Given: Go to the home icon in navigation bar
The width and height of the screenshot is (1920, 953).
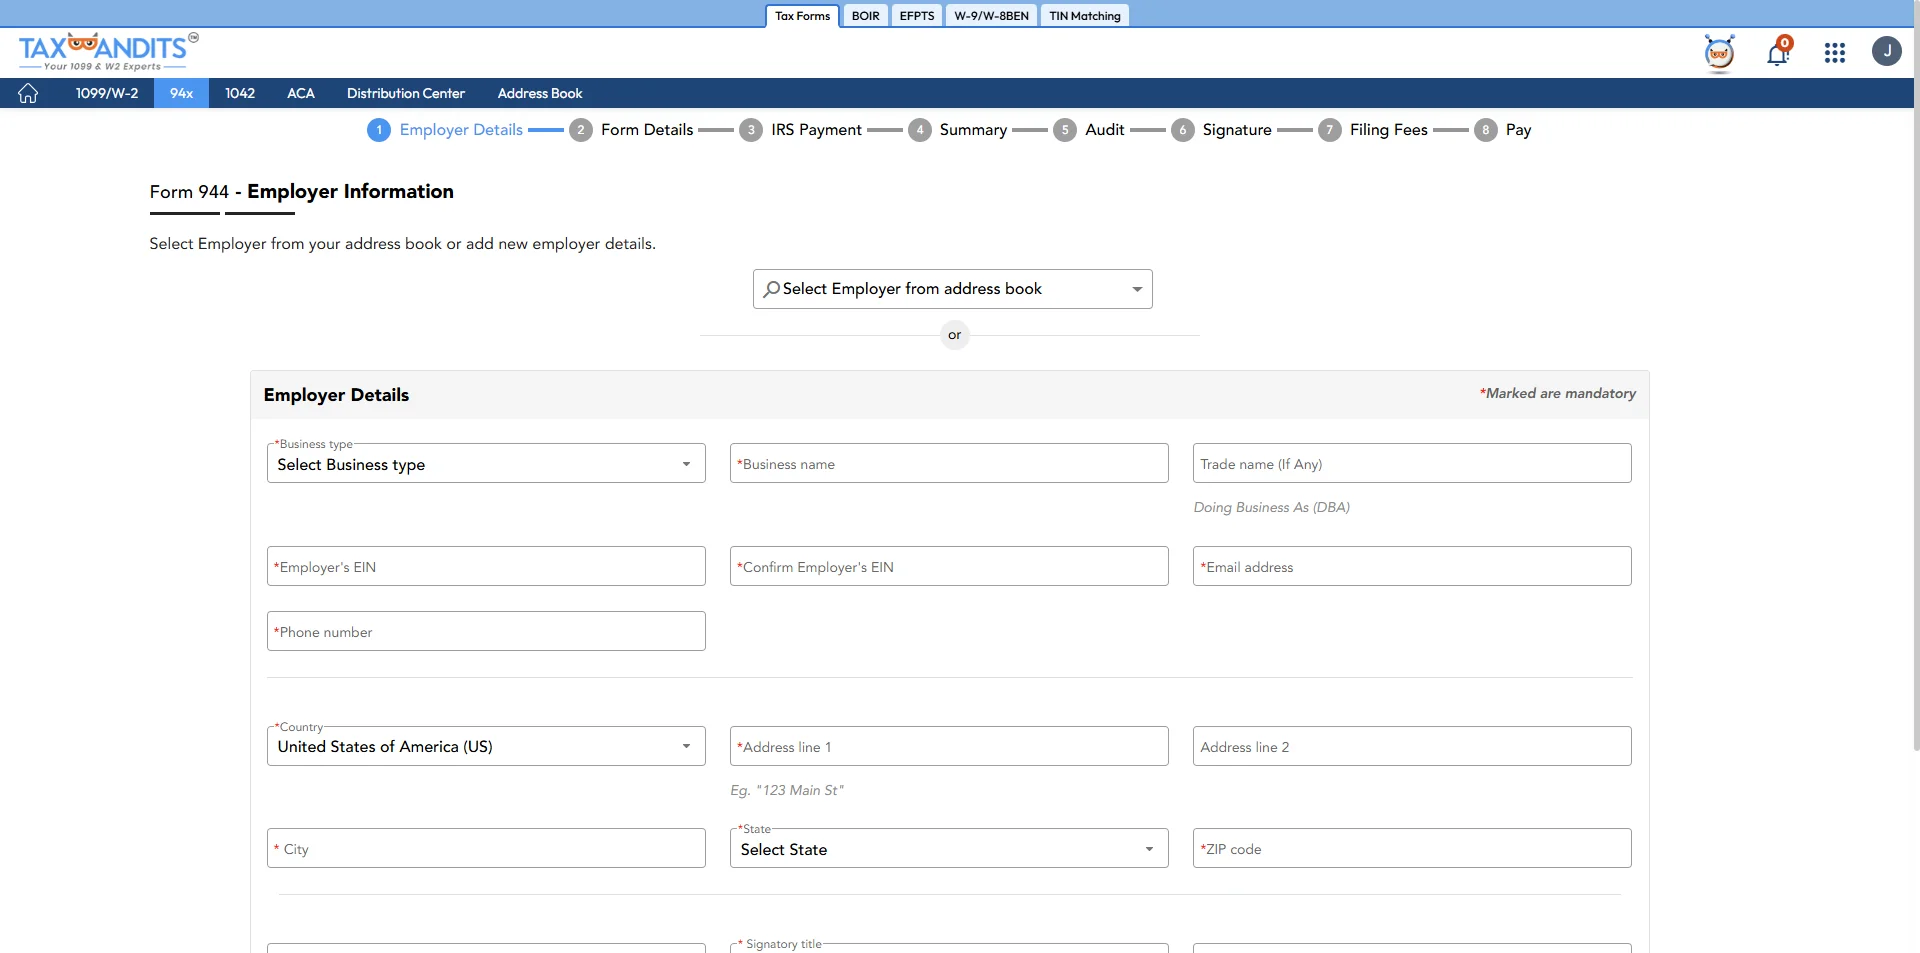Looking at the screenshot, I should 28,93.
